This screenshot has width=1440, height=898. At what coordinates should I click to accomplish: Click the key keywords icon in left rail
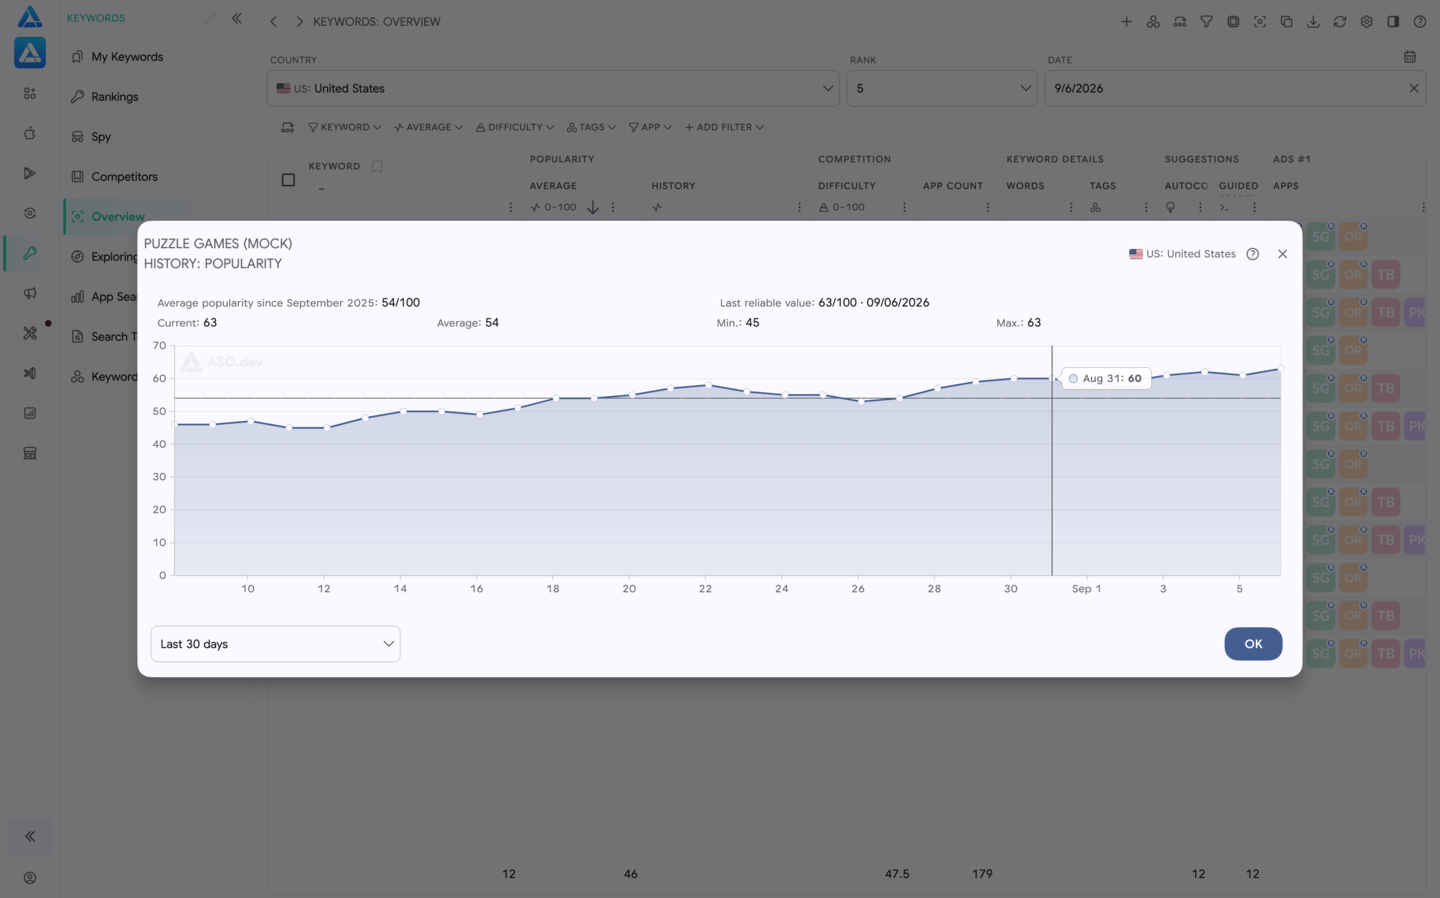[x=30, y=253]
